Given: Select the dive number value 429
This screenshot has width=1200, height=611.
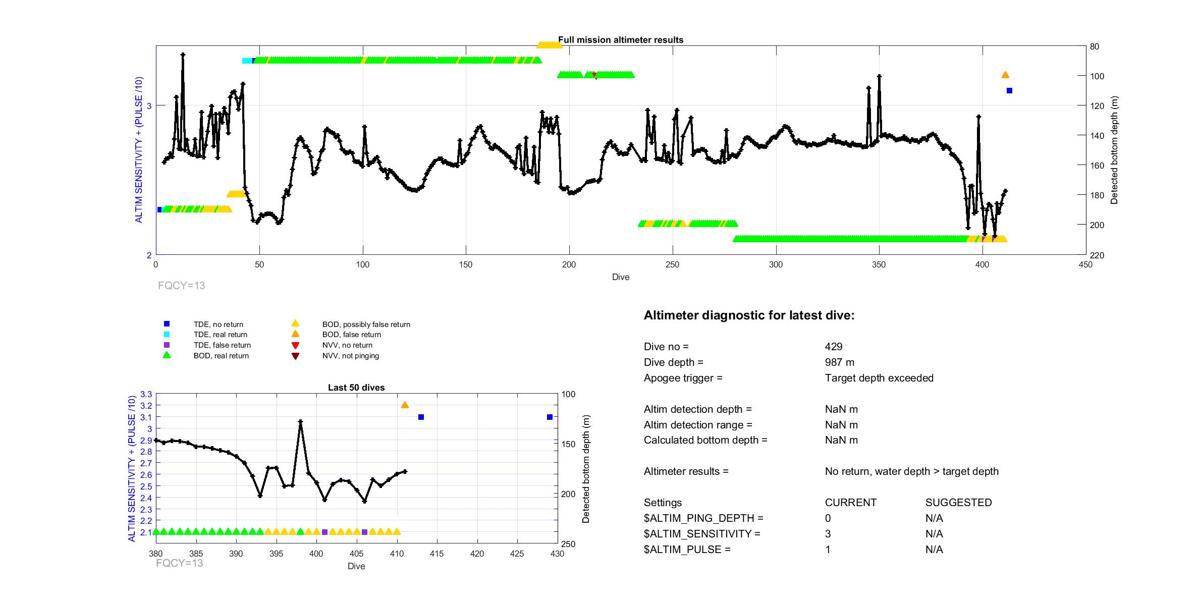Looking at the screenshot, I should pos(834,346).
